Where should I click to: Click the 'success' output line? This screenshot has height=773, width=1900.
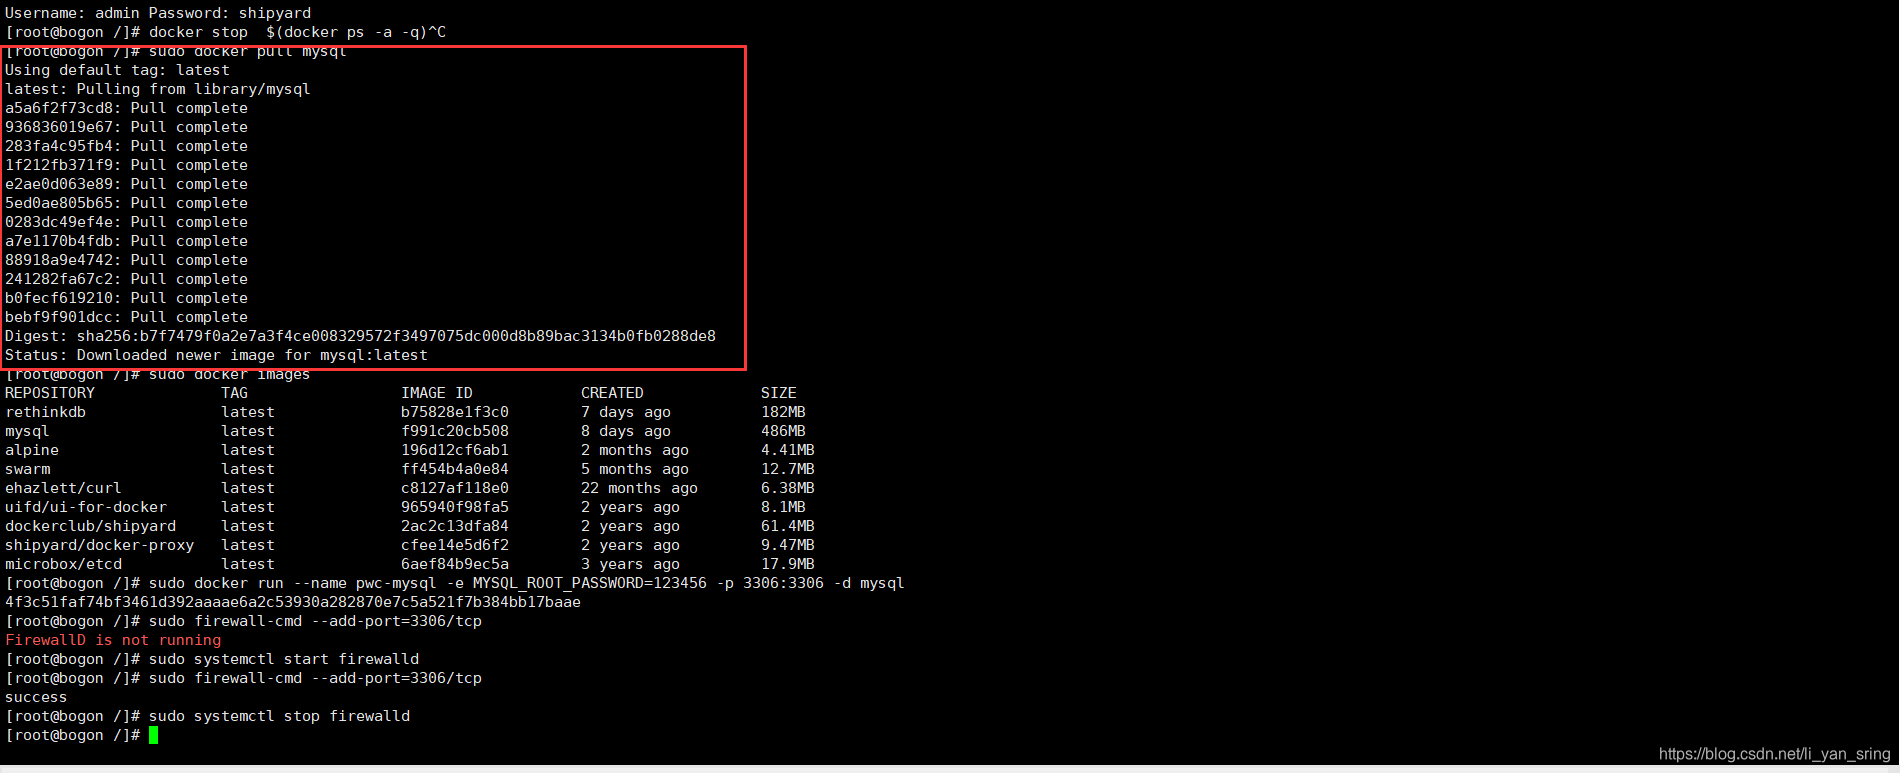point(36,697)
